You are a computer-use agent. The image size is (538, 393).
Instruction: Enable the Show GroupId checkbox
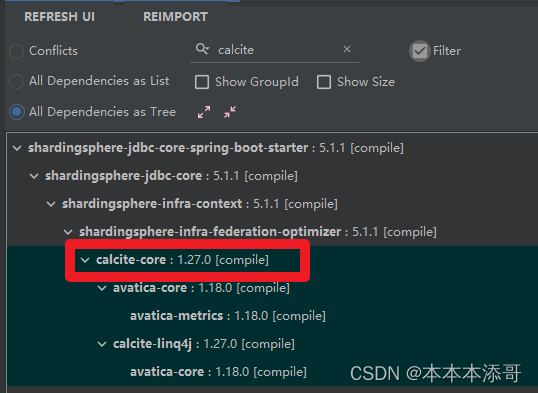(202, 82)
